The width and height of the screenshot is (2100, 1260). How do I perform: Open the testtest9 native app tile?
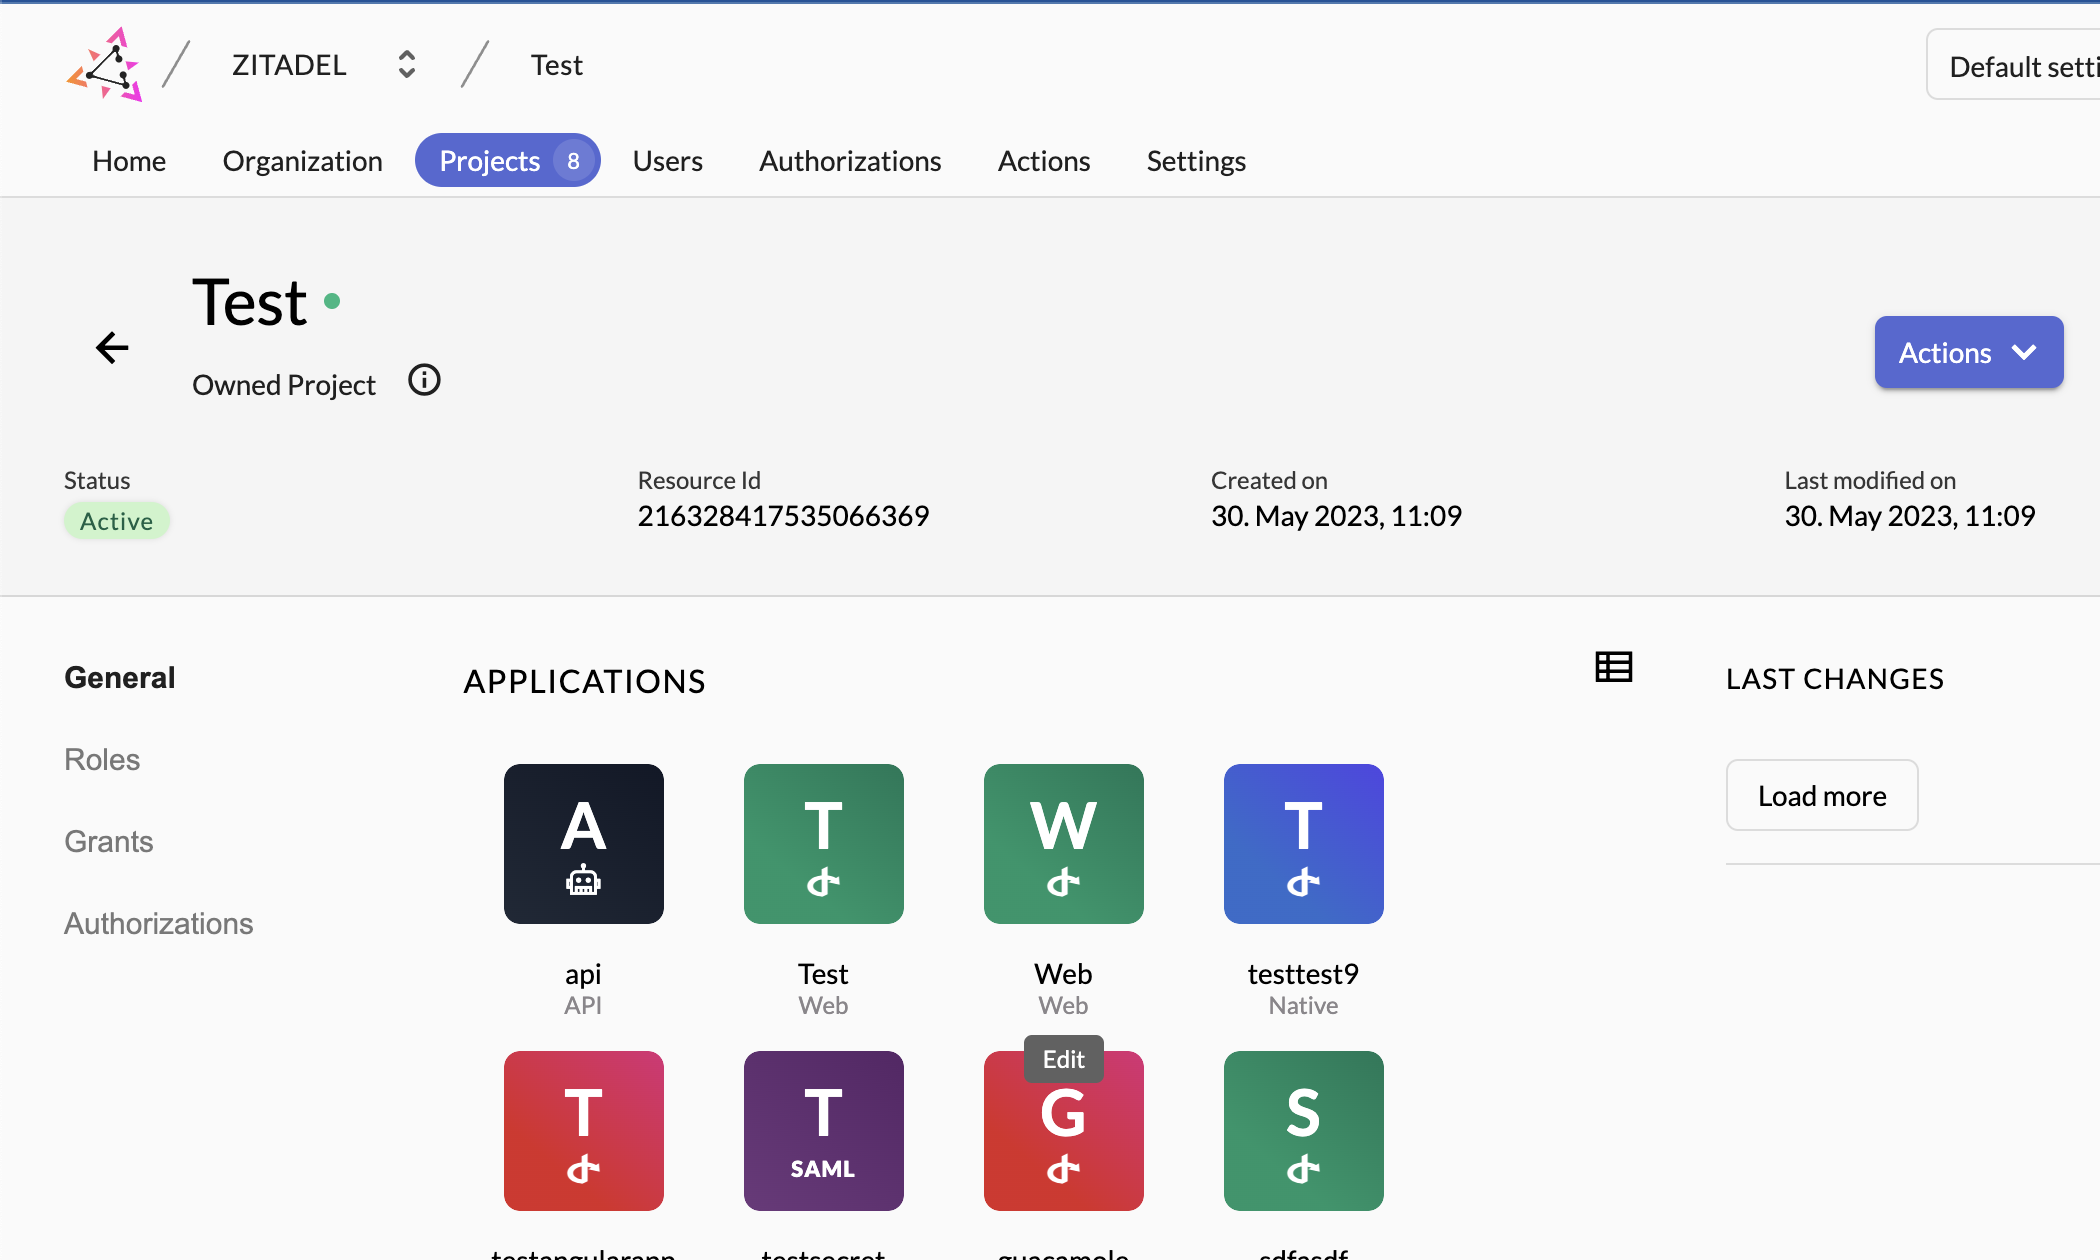1303,844
